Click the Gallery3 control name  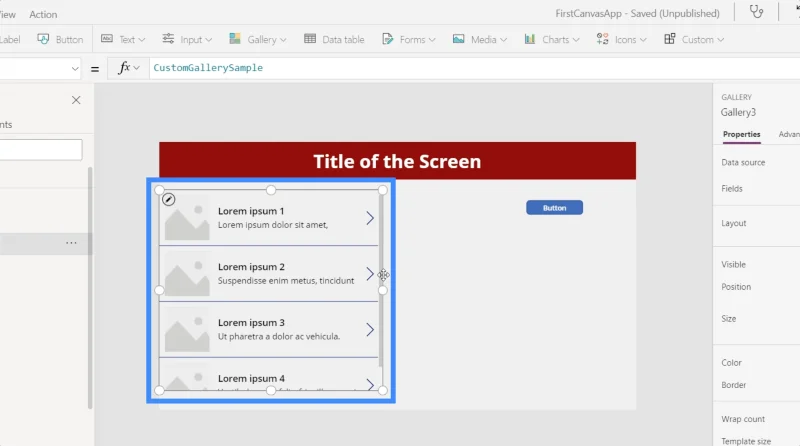tap(738, 112)
